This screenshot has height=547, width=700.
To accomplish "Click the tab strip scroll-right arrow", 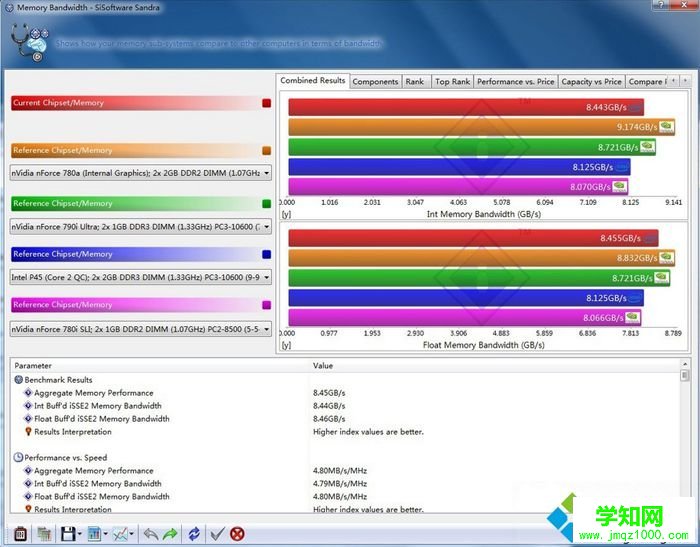I will click(685, 81).
